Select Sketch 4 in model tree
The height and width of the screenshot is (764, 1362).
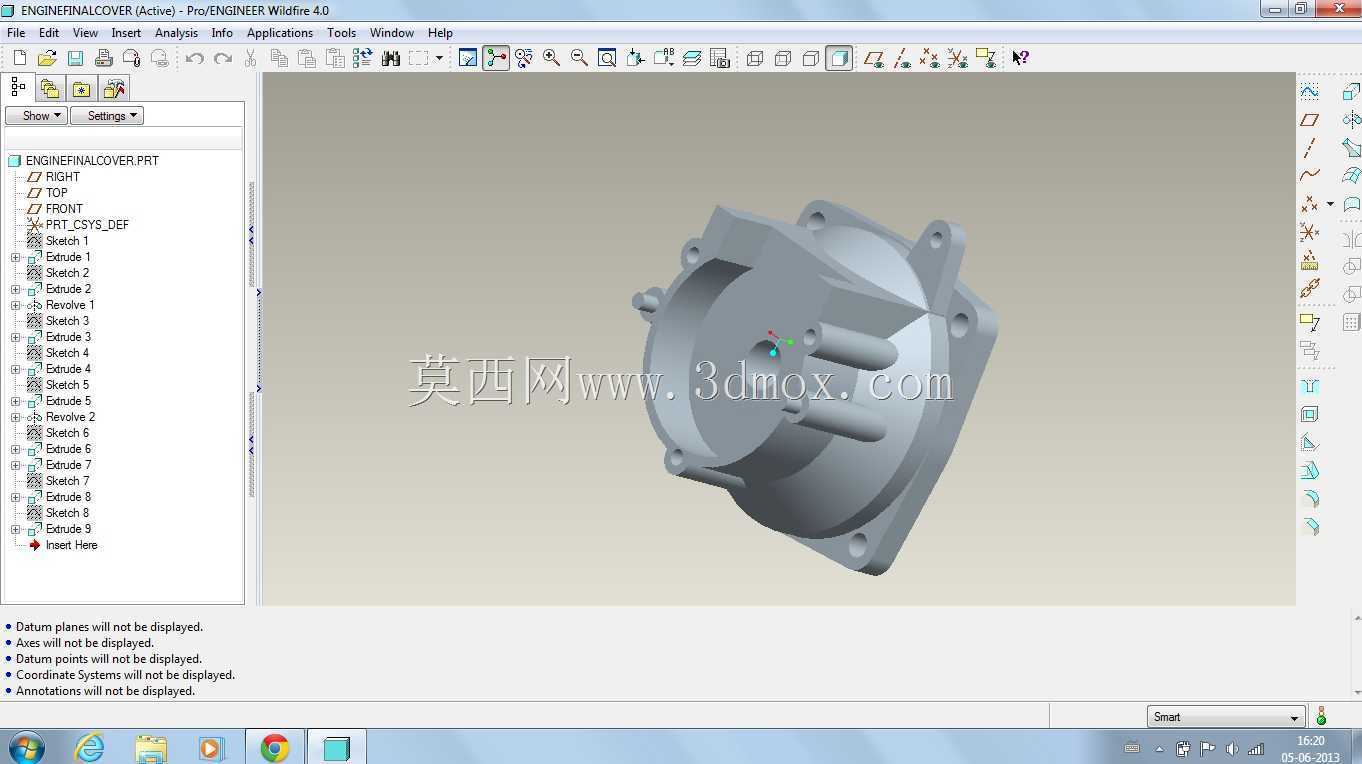tap(67, 353)
